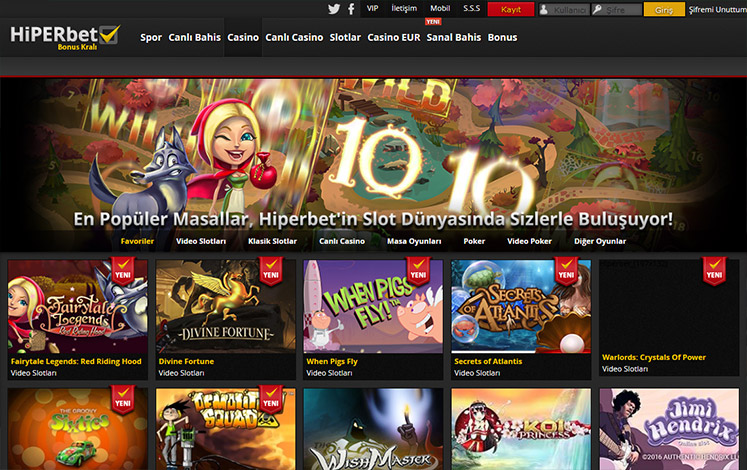Select the Masa Oyunları category tab
The image size is (747, 470).
point(414,241)
